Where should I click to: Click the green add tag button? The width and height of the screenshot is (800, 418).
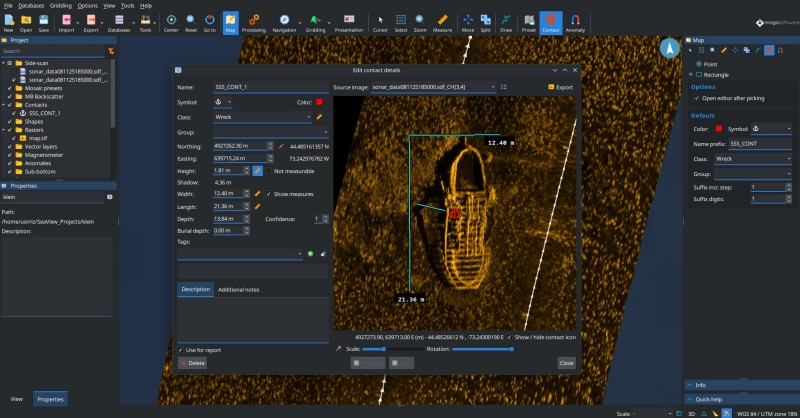(x=310, y=254)
